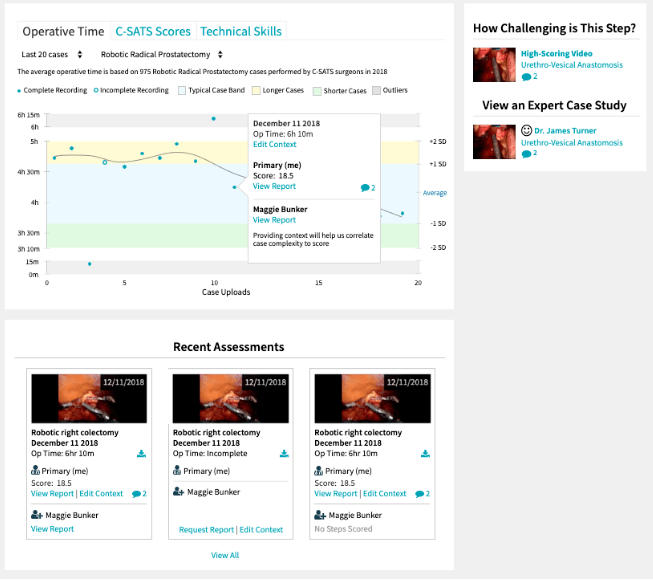Click Edit Context in the chart tooltip
The height and width of the screenshot is (581, 653).
(275, 145)
